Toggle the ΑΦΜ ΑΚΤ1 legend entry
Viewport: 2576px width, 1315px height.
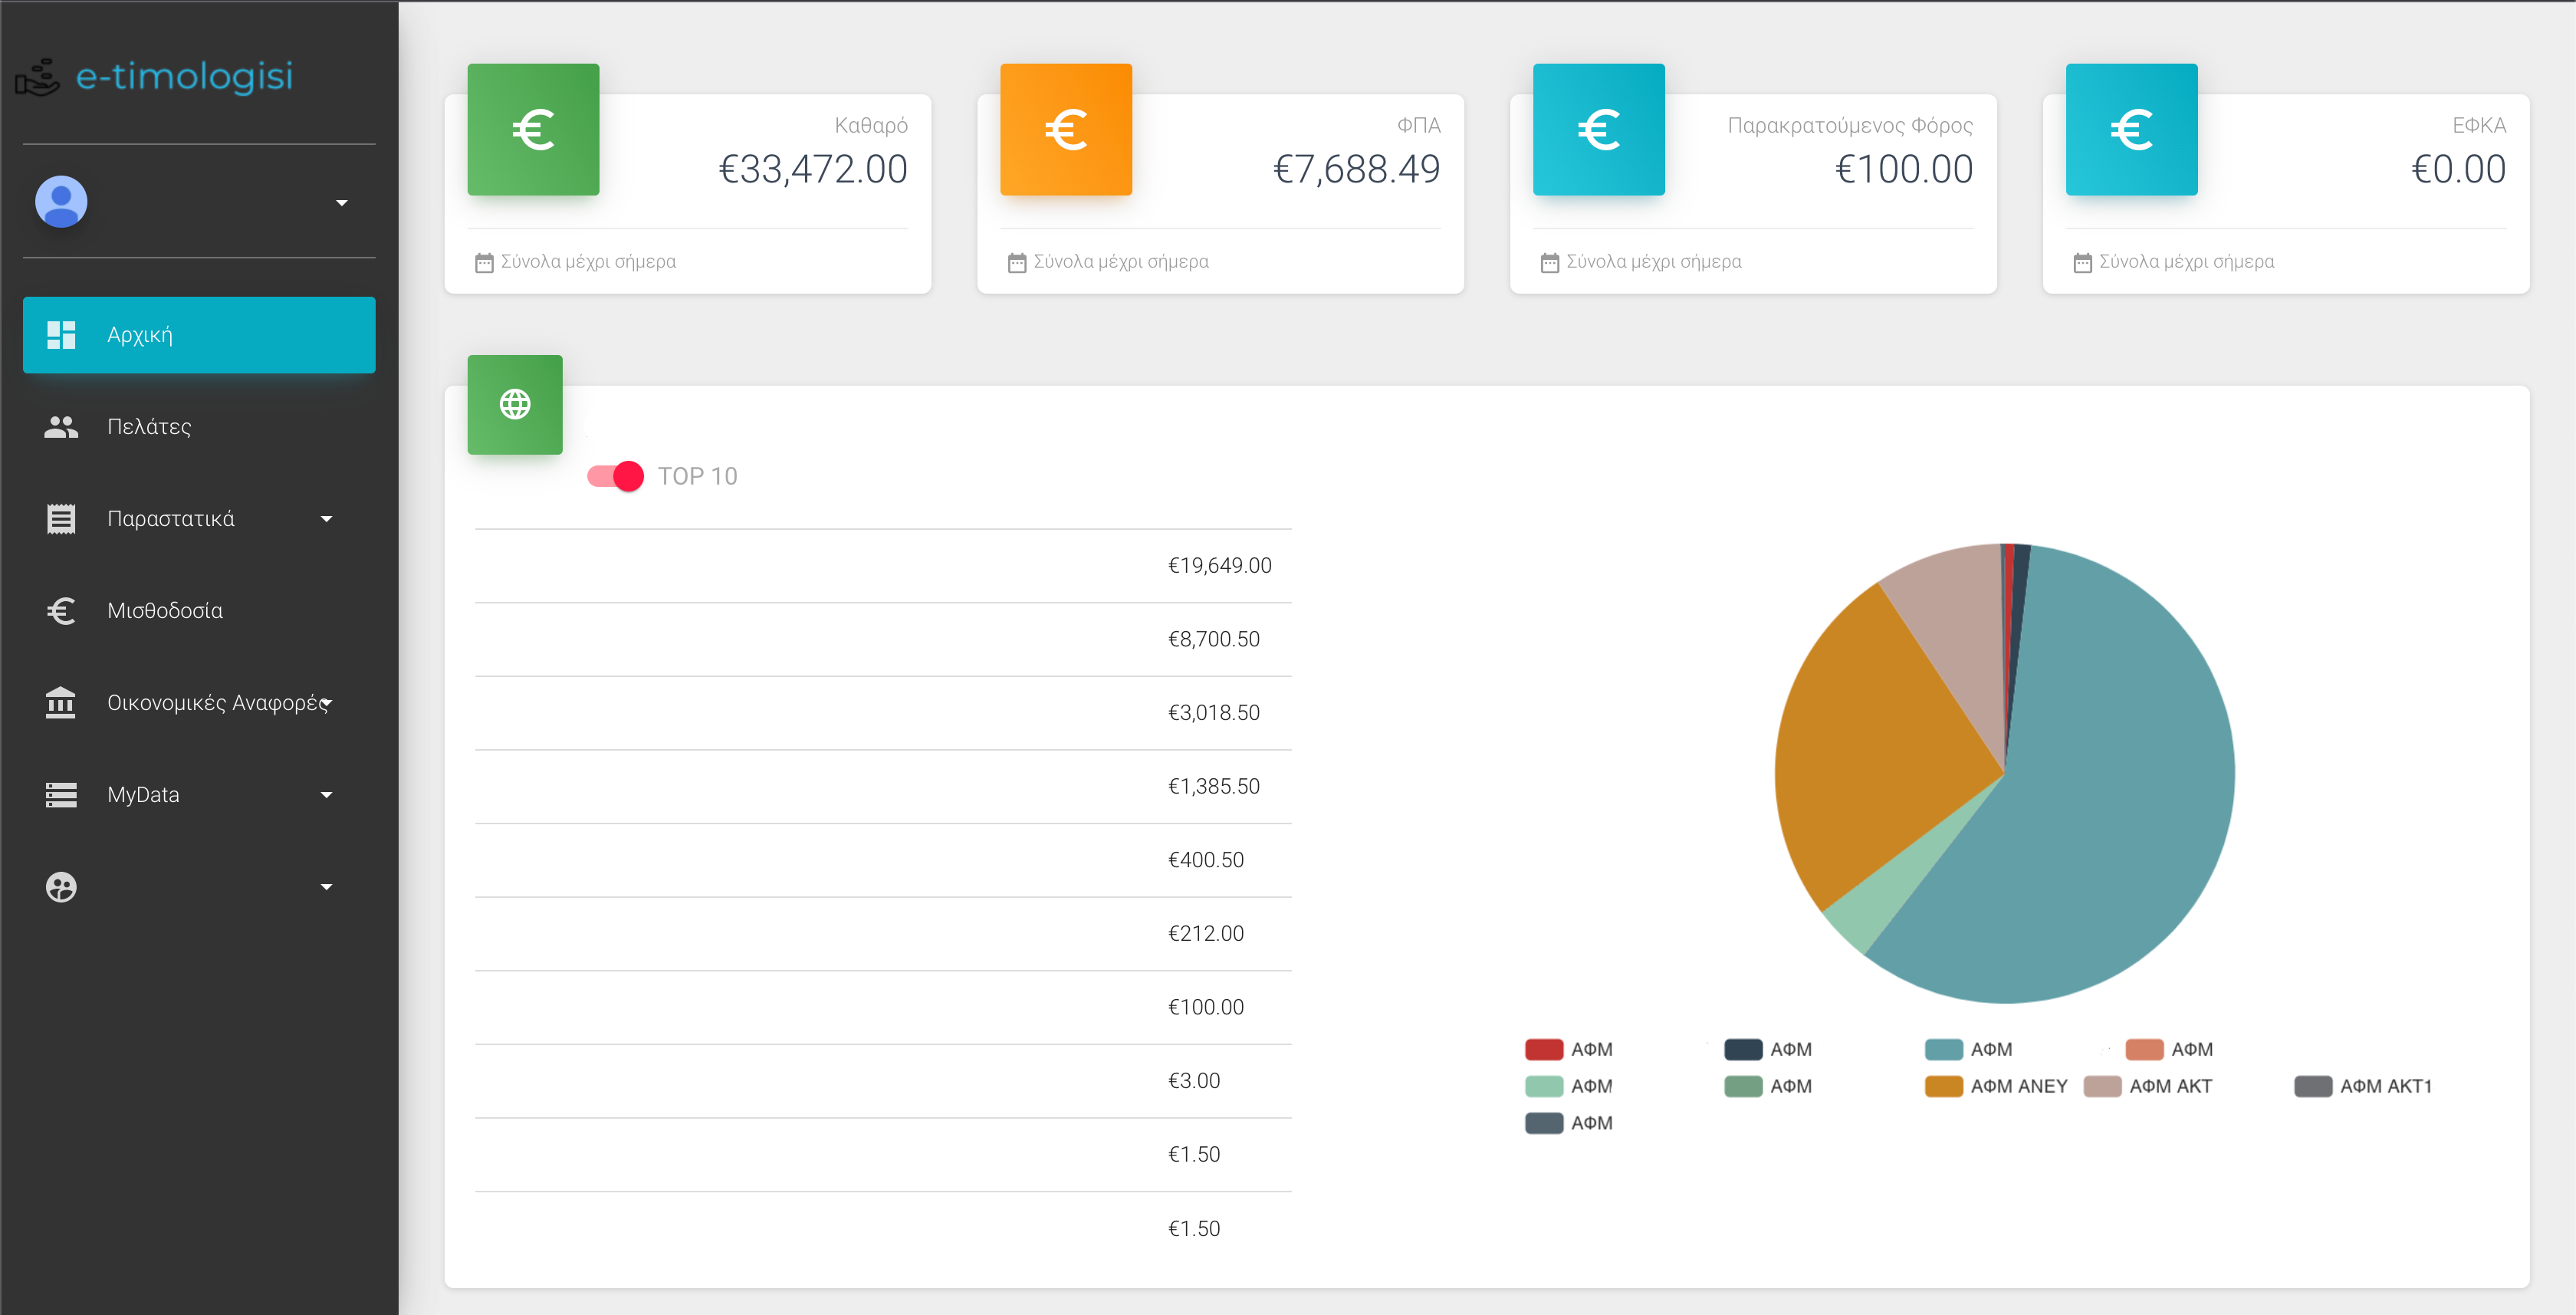(x=2363, y=1086)
